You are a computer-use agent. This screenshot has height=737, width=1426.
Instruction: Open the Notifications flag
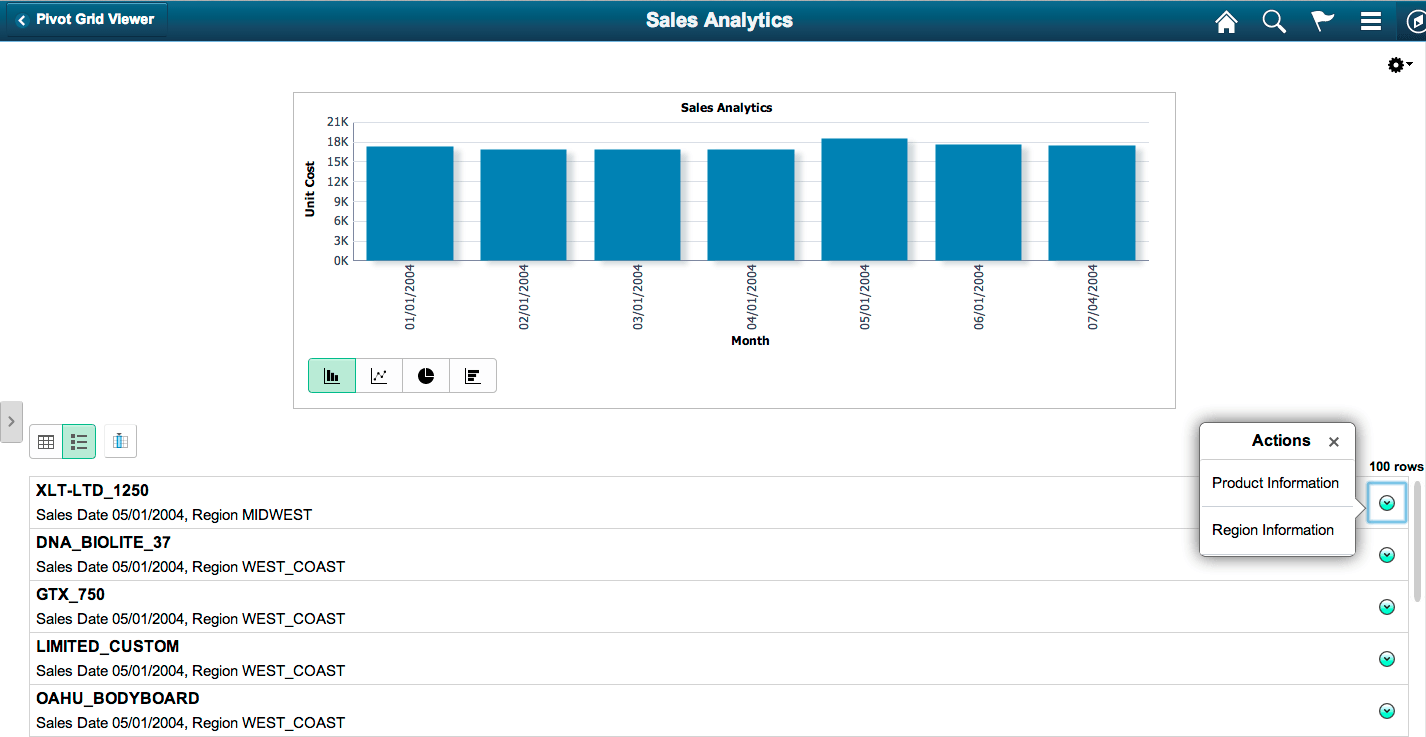(1322, 20)
